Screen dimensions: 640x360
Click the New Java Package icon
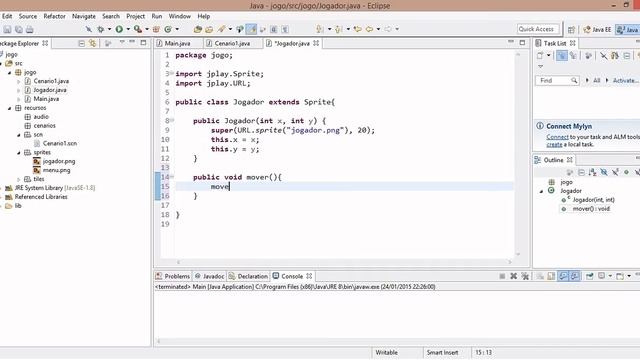pyautogui.click(x=156, y=29)
